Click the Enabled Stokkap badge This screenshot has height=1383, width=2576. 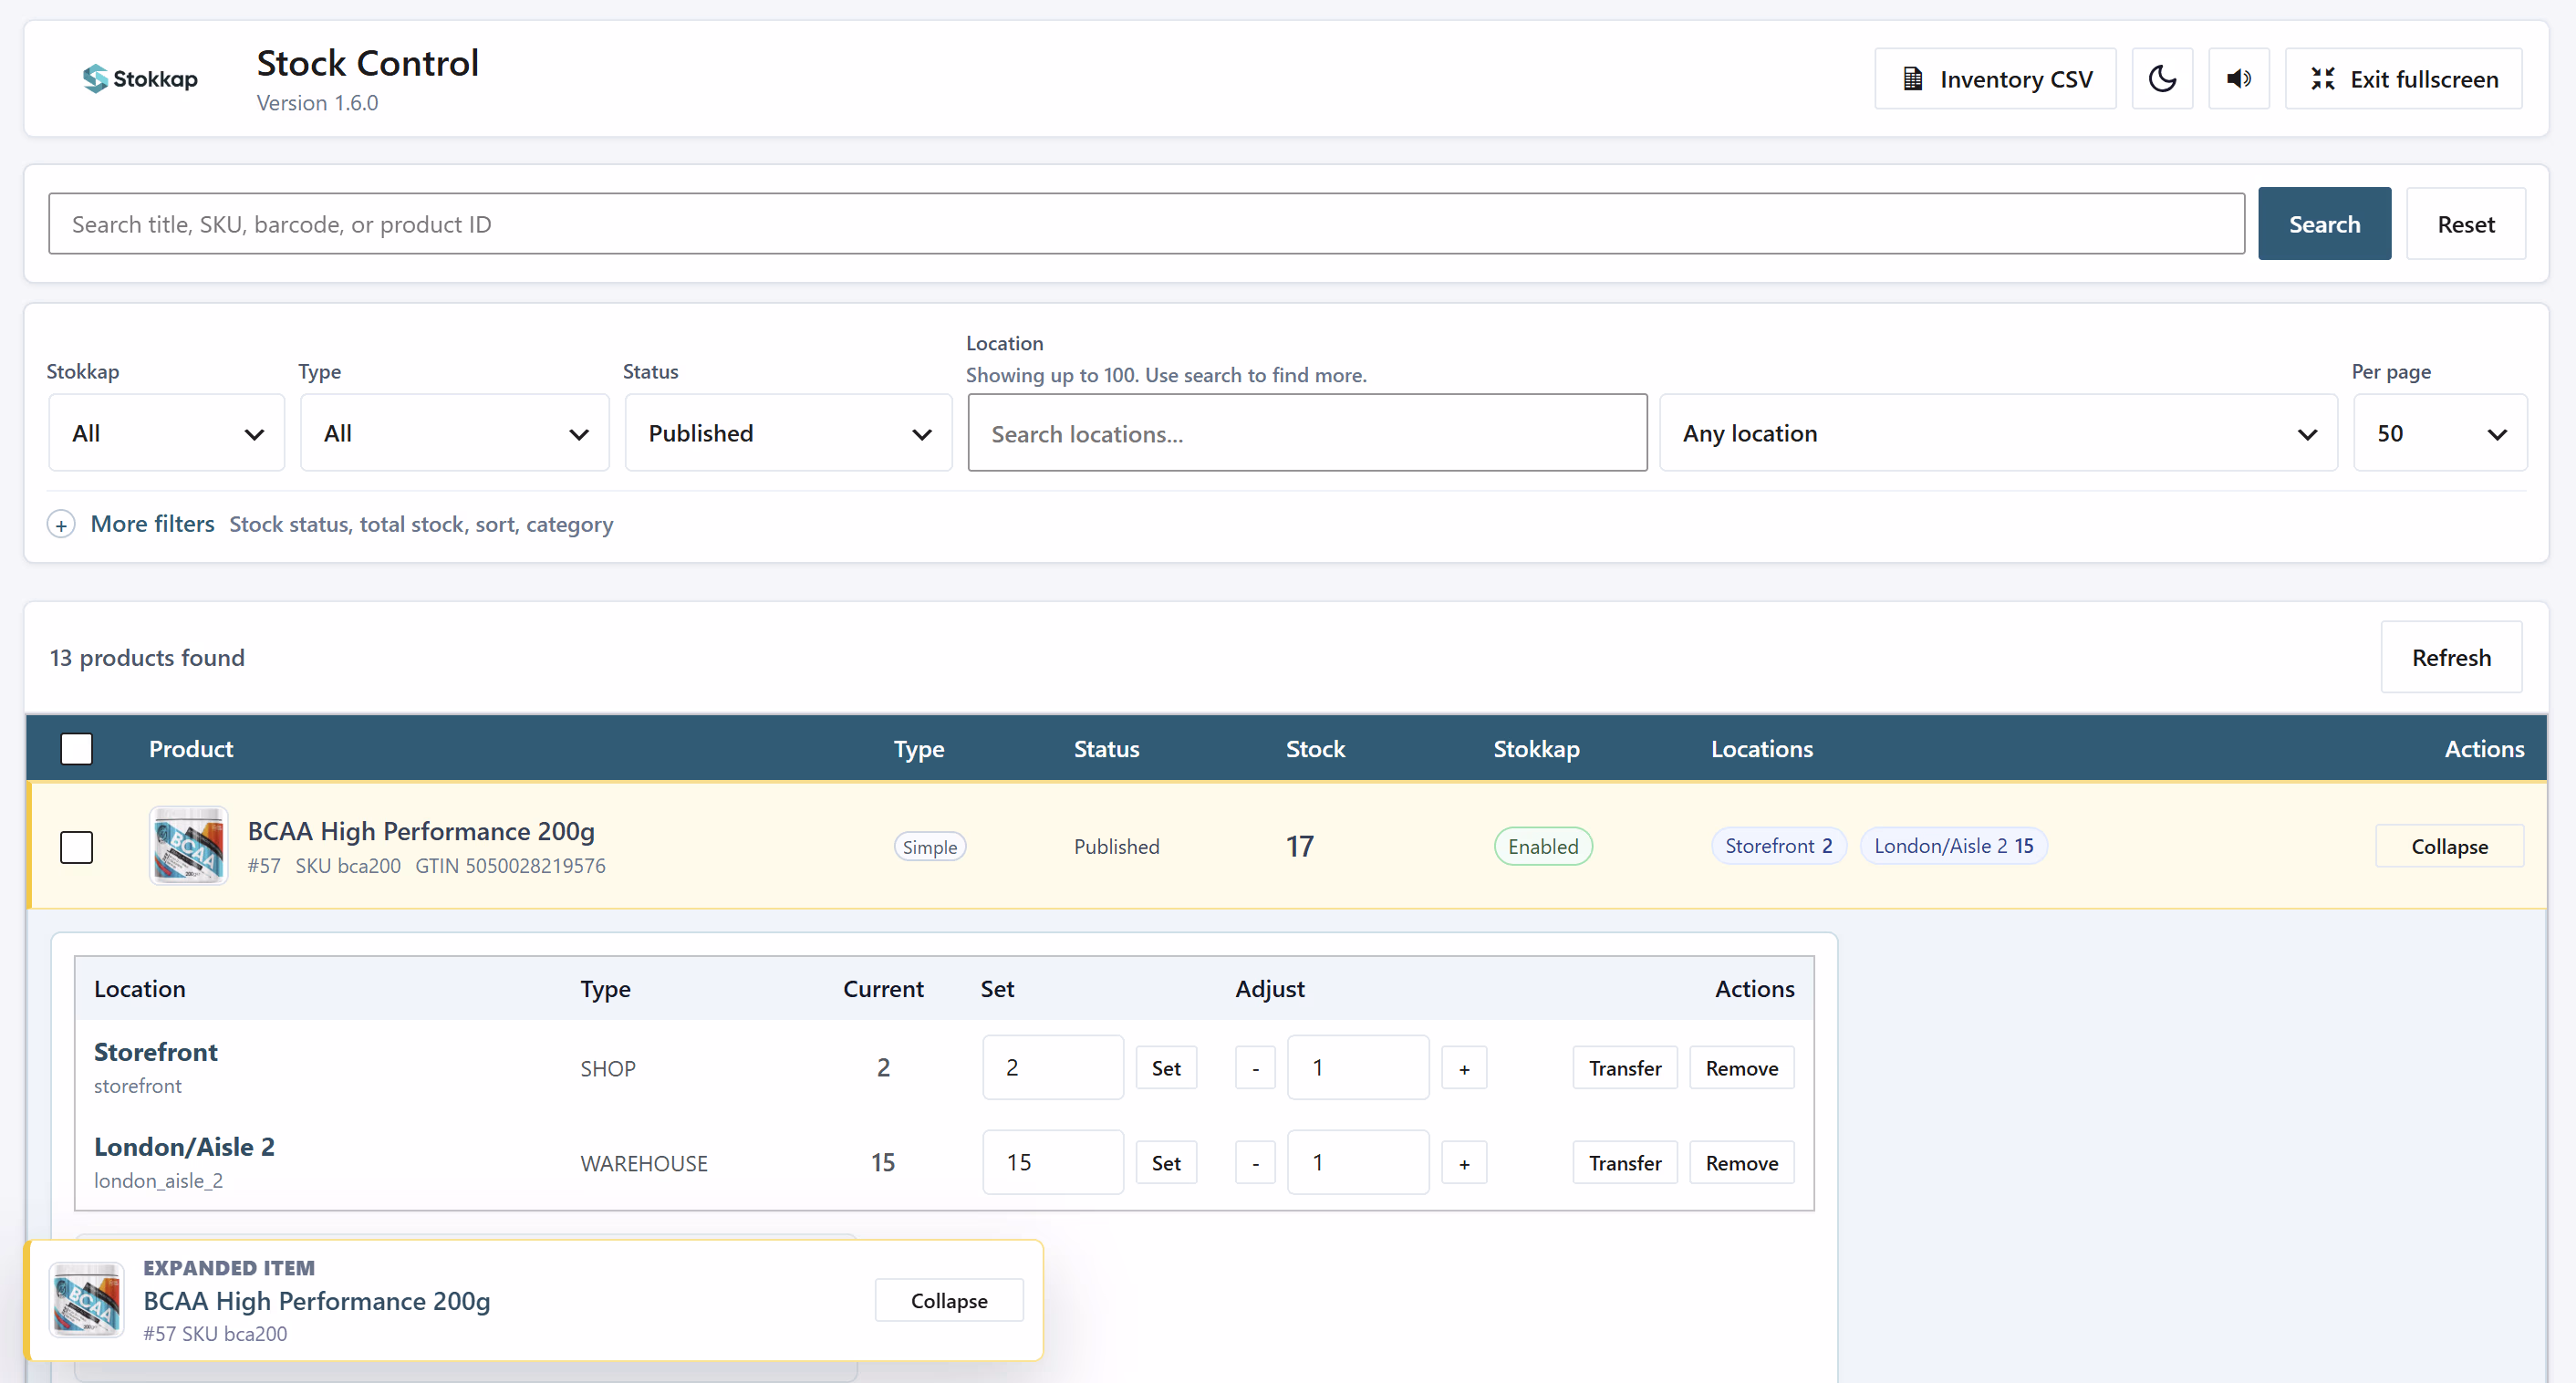(x=1543, y=847)
